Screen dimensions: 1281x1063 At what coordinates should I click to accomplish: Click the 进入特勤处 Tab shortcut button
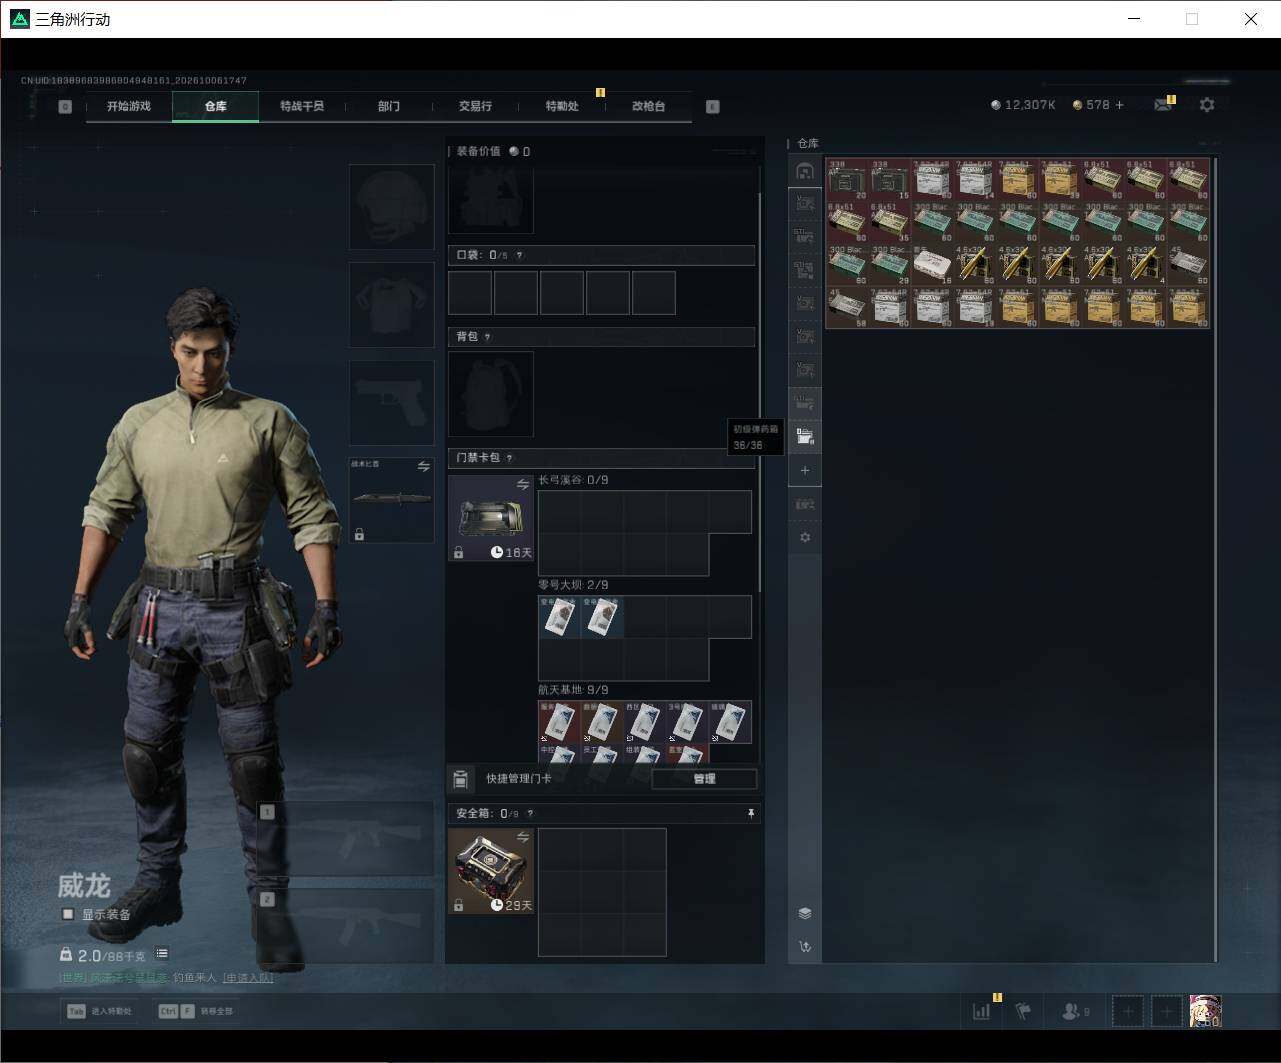pyautogui.click(x=100, y=1011)
